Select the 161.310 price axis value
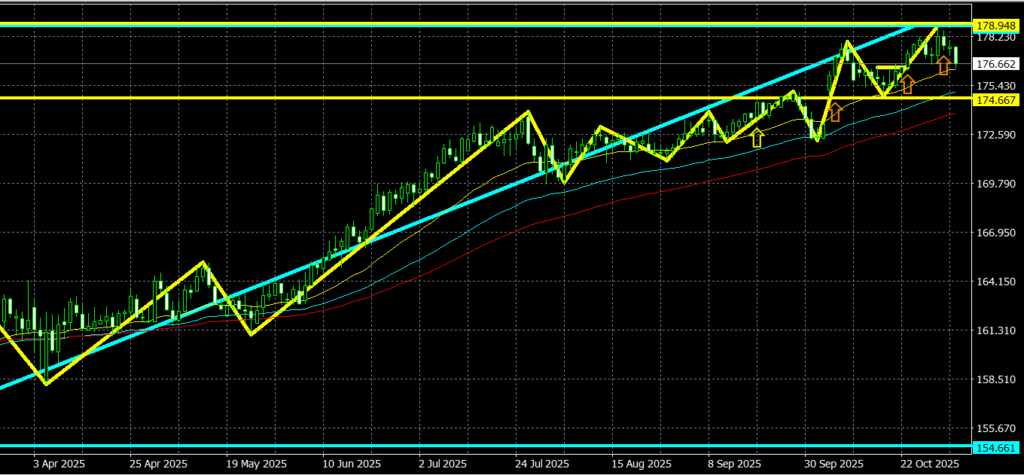Image resolution: width=1024 pixels, height=475 pixels. 996,331
